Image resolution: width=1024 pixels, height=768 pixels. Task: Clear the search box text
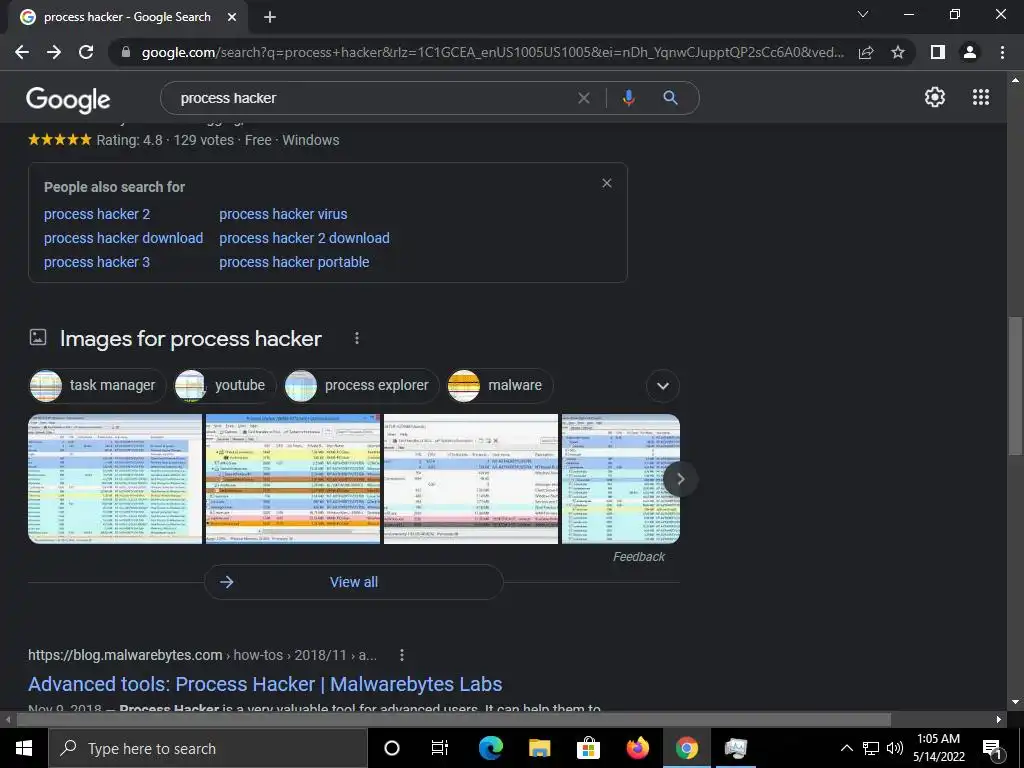(x=584, y=98)
